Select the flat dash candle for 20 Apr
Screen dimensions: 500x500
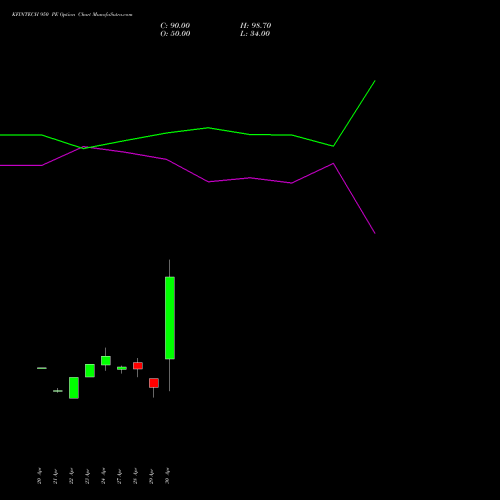pos(42,368)
